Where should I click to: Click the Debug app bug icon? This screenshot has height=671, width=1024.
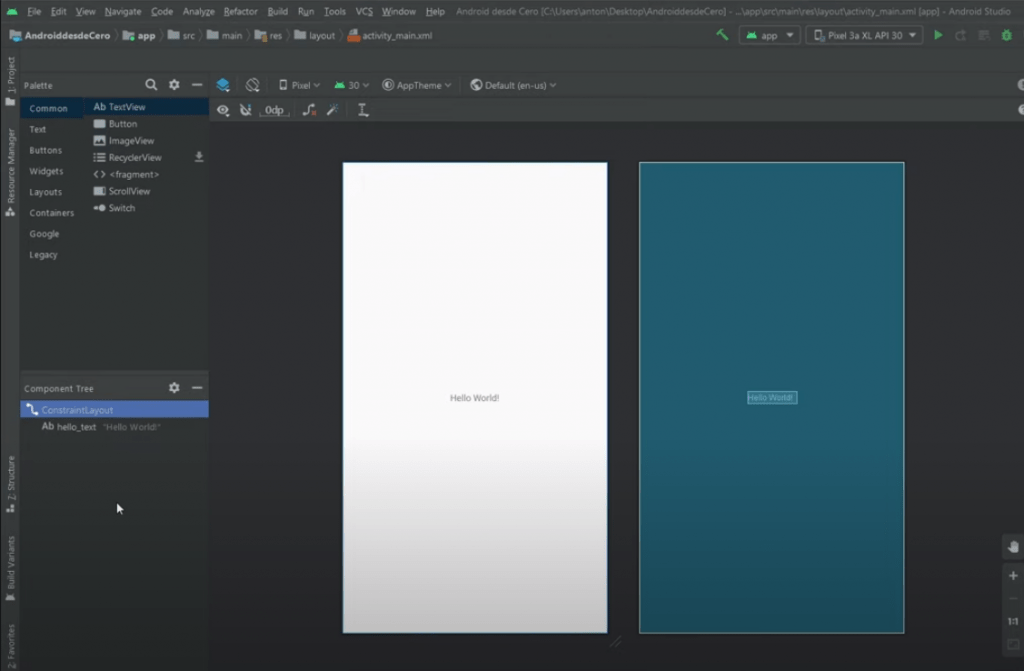1008,35
